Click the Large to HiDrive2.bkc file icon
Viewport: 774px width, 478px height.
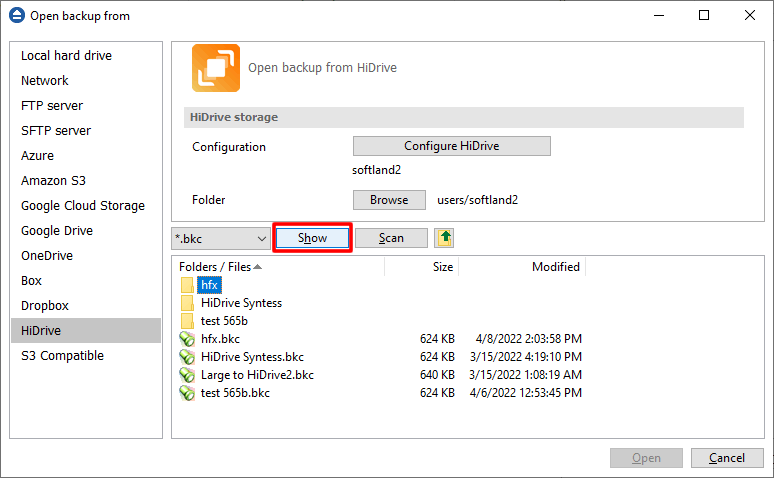click(187, 375)
